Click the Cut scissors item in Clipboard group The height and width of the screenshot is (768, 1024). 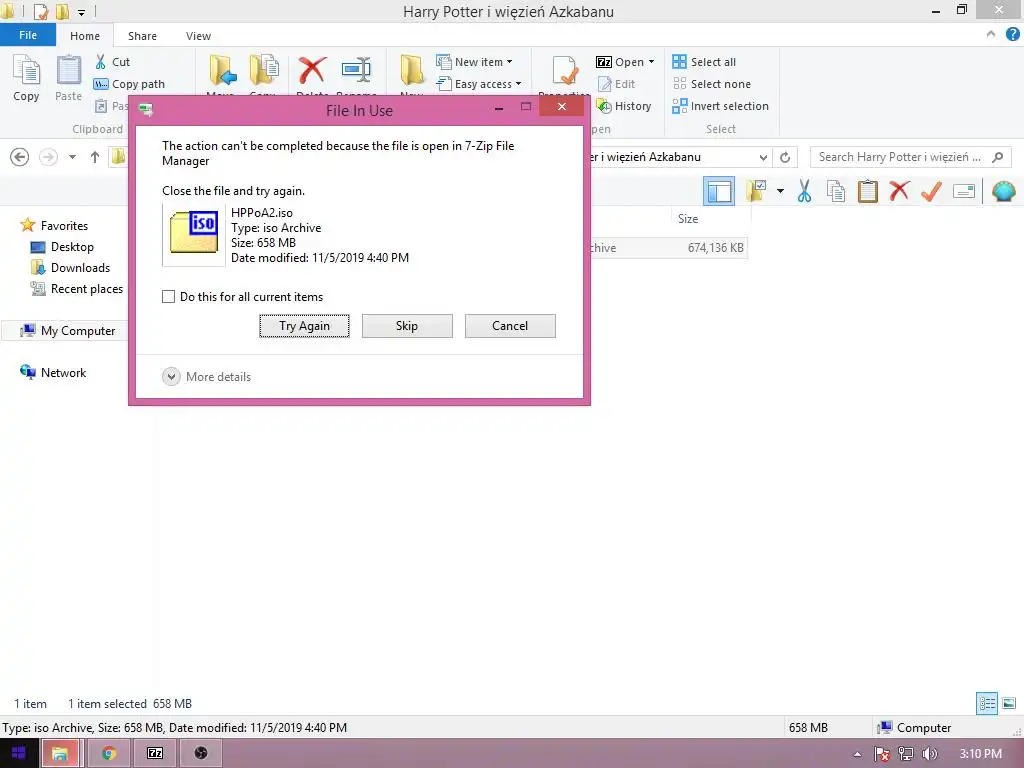pos(112,62)
